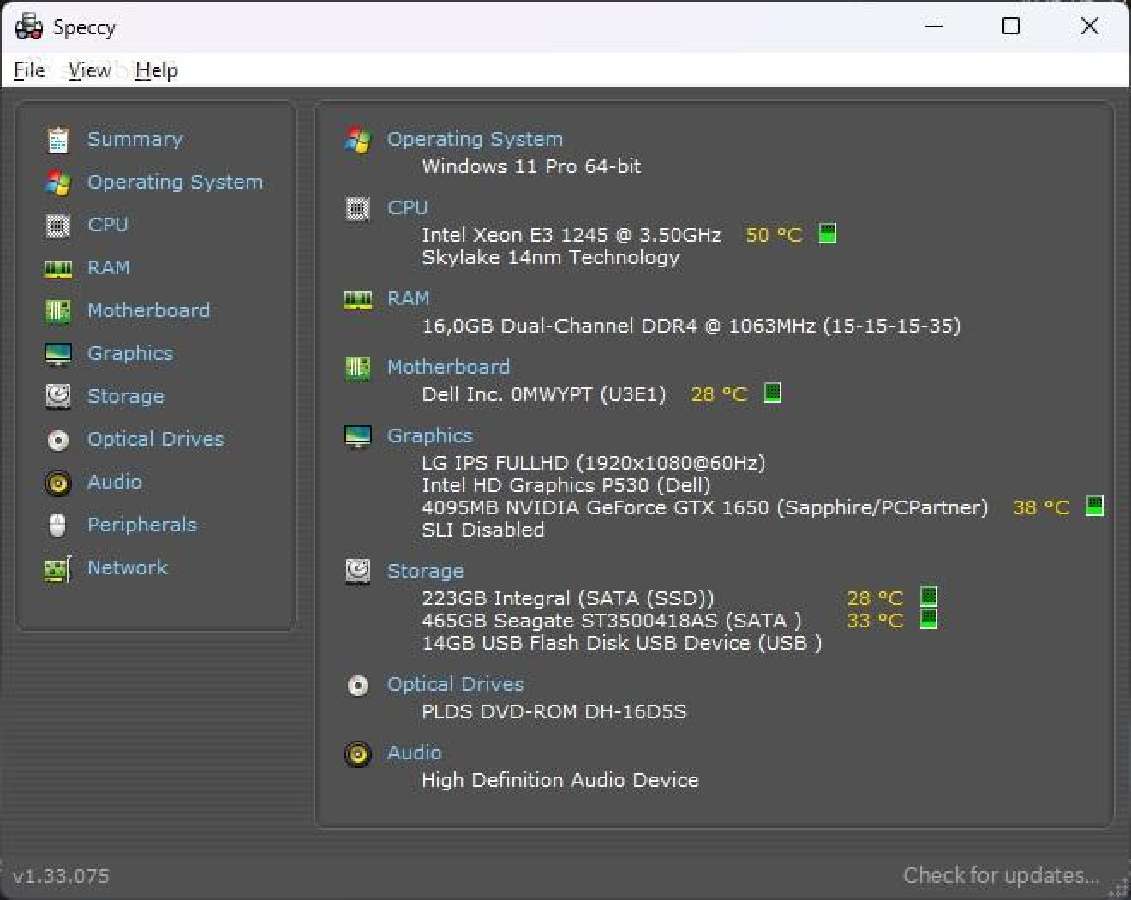This screenshot has height=900, width=1131.
Task: Click the SLI Disabled text
Action: point(483,530)
